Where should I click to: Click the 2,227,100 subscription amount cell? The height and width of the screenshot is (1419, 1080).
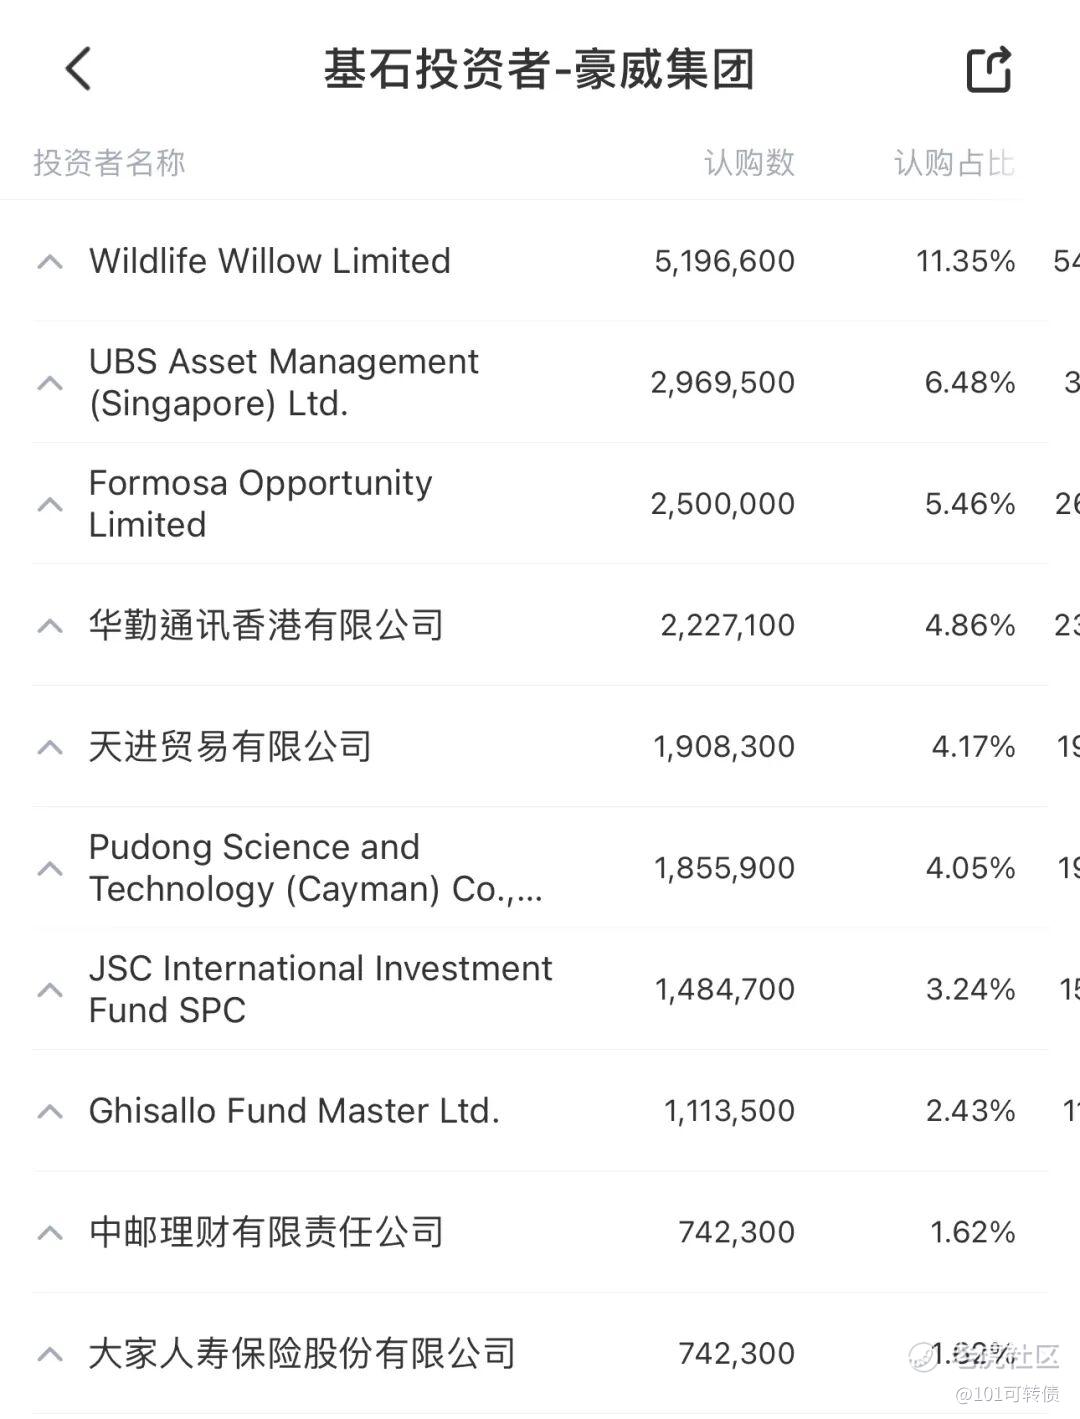tap(727, 625)
